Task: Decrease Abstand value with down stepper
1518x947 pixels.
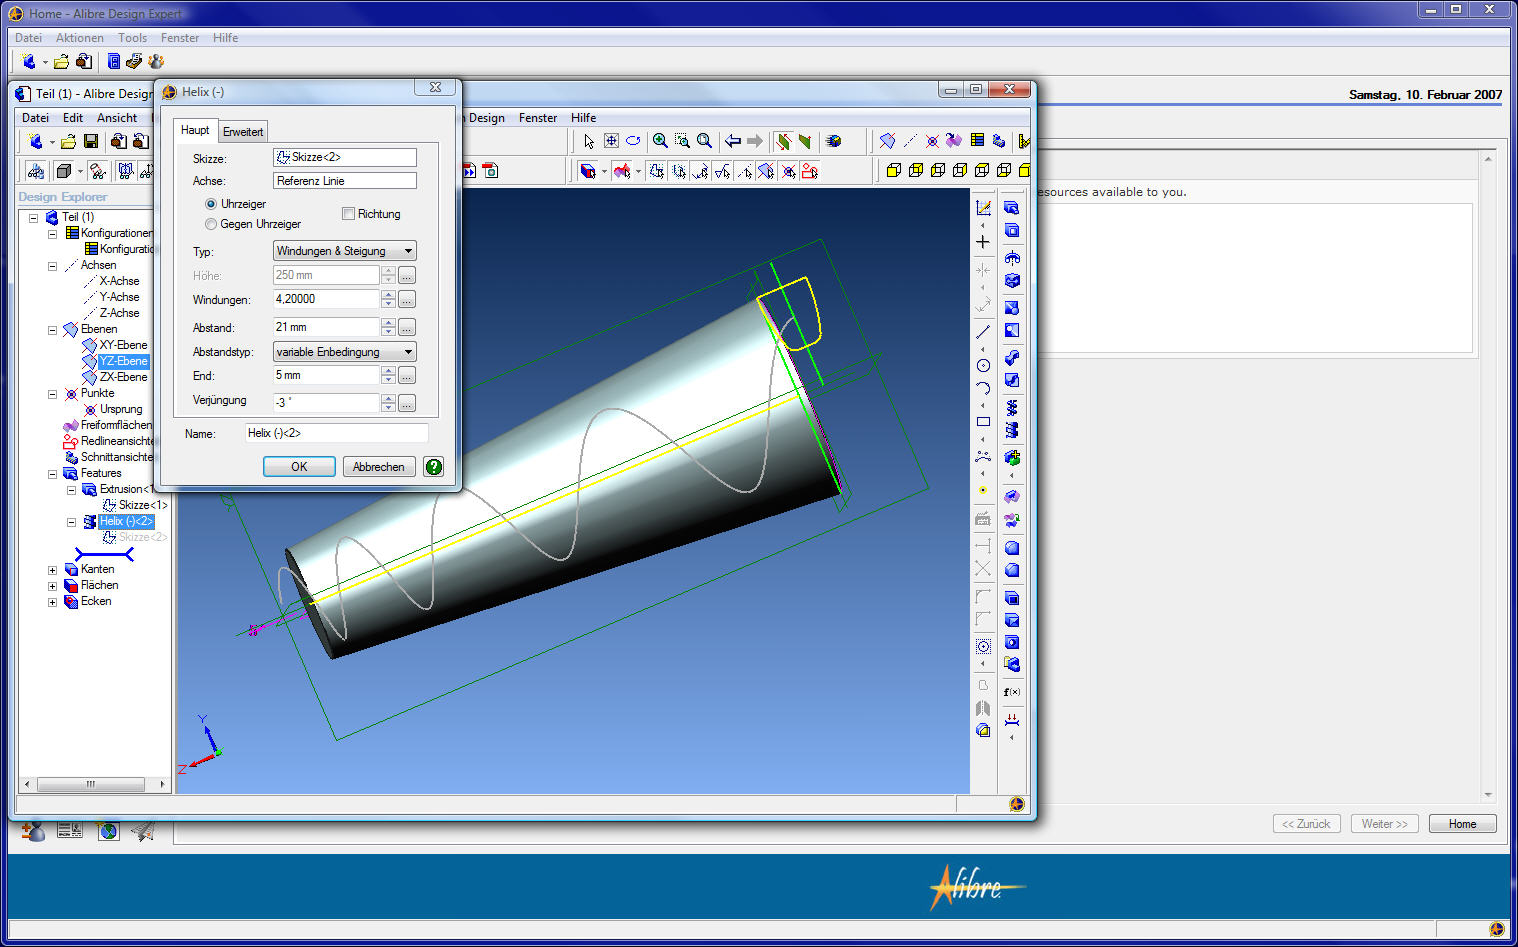Action: click(x=389, y=332)
